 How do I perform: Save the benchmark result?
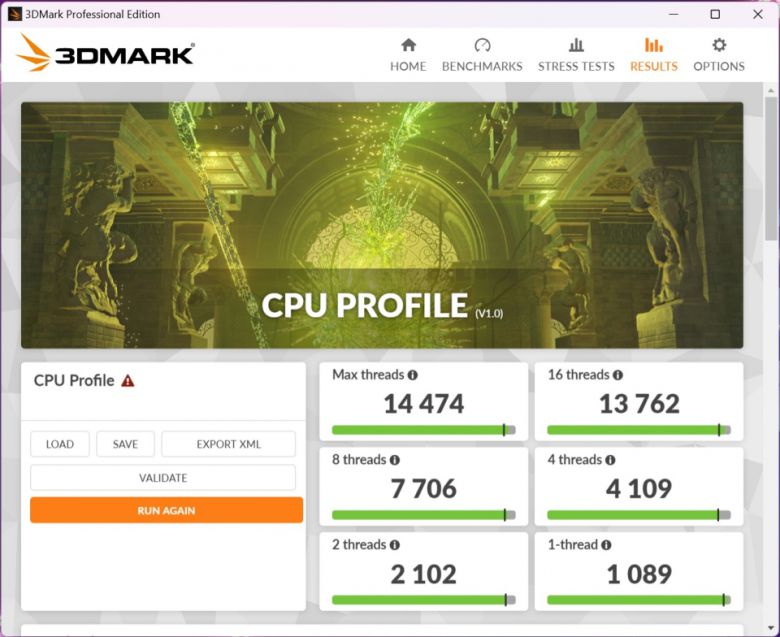click(125, 444)
